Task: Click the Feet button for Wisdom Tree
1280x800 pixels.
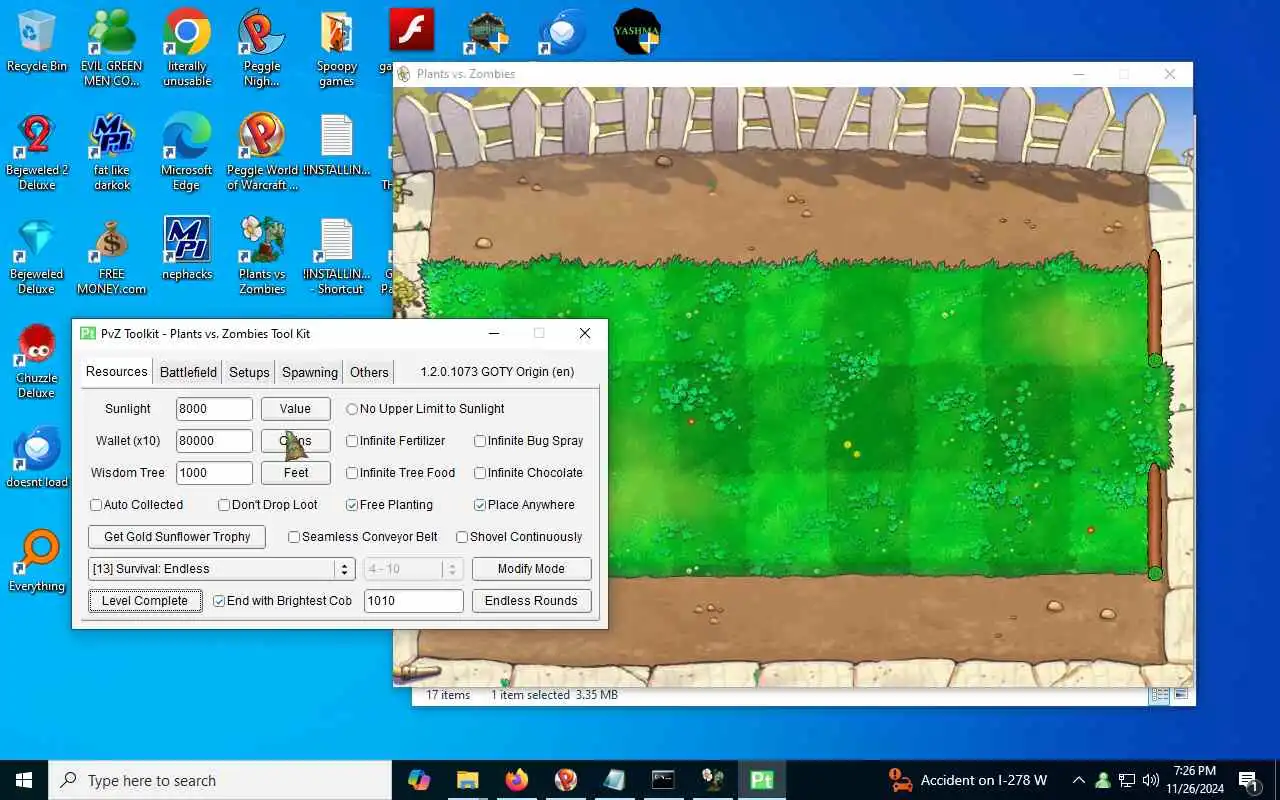Action: click(295, 473)
